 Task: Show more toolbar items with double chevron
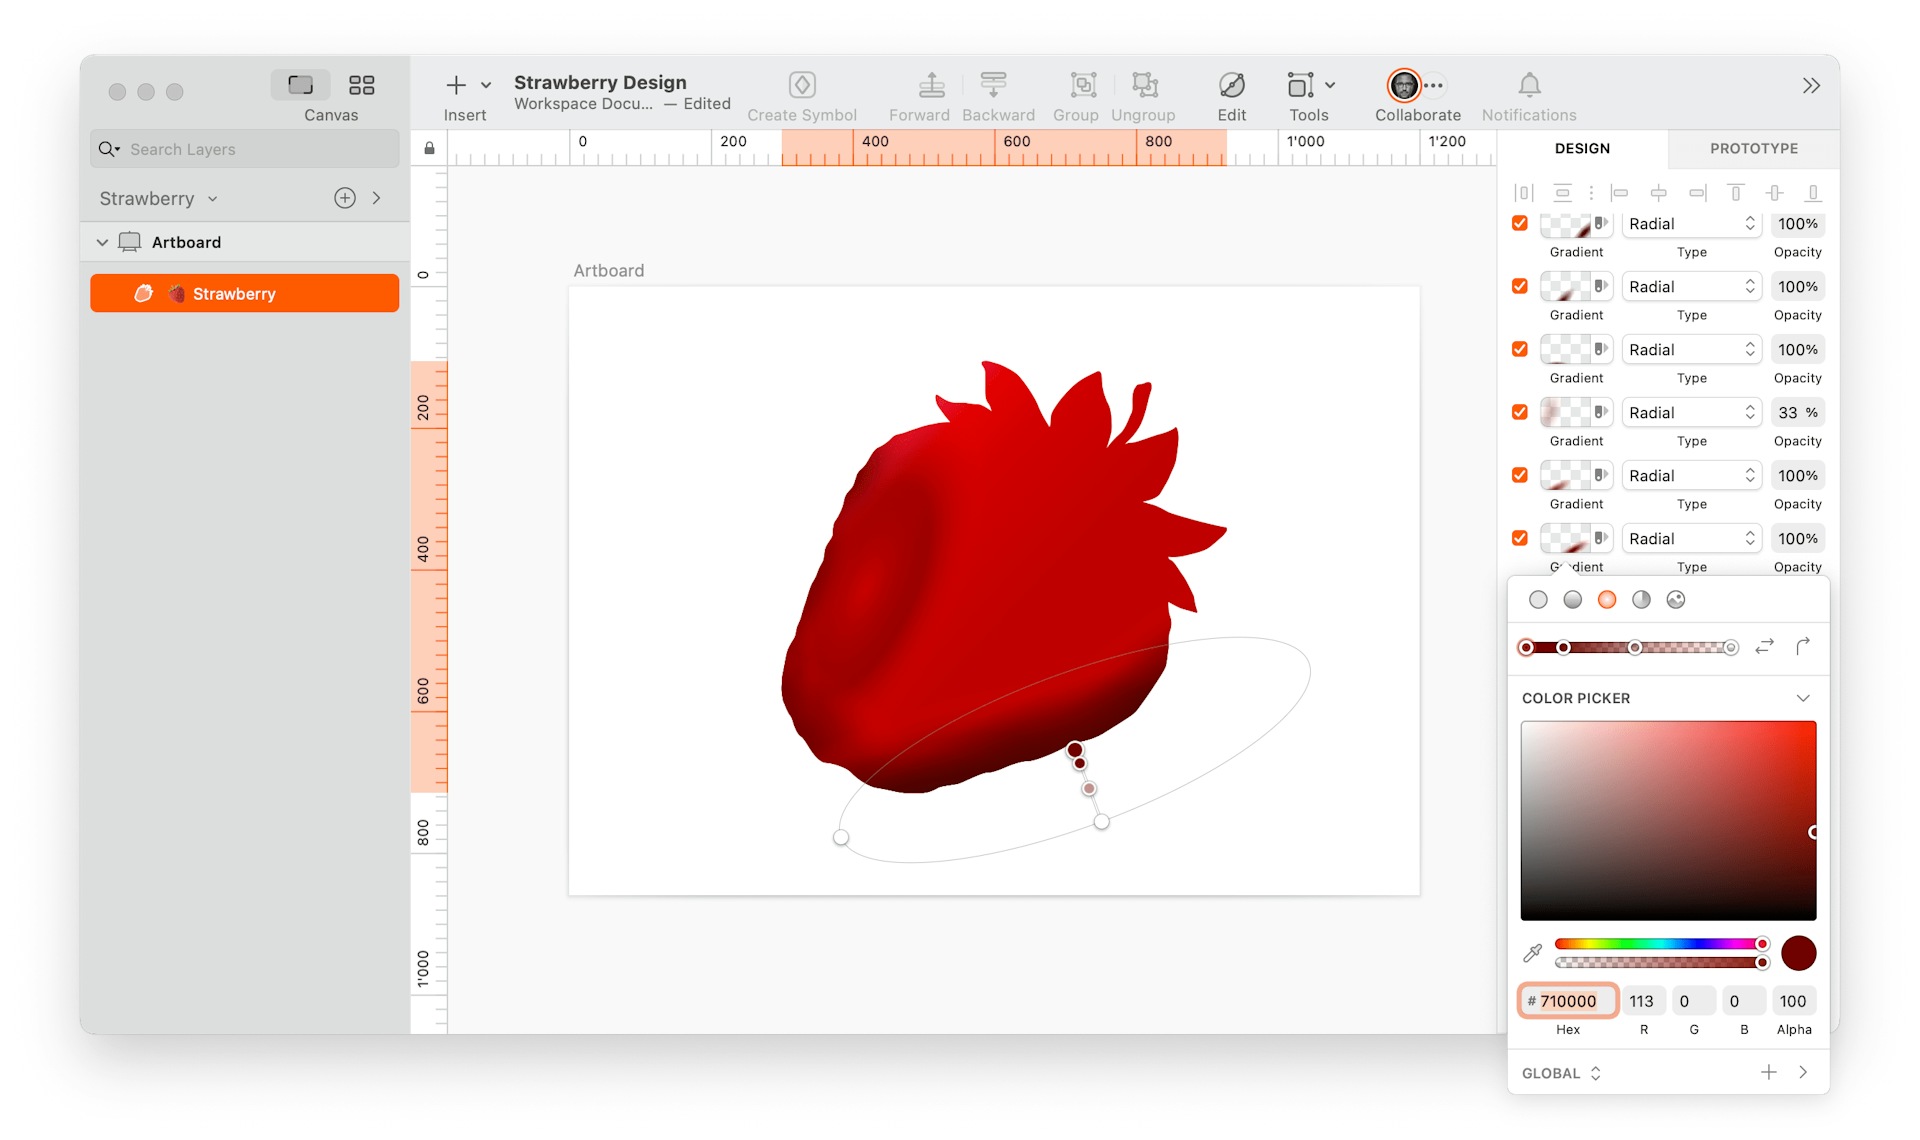[x=1811, y=85]
